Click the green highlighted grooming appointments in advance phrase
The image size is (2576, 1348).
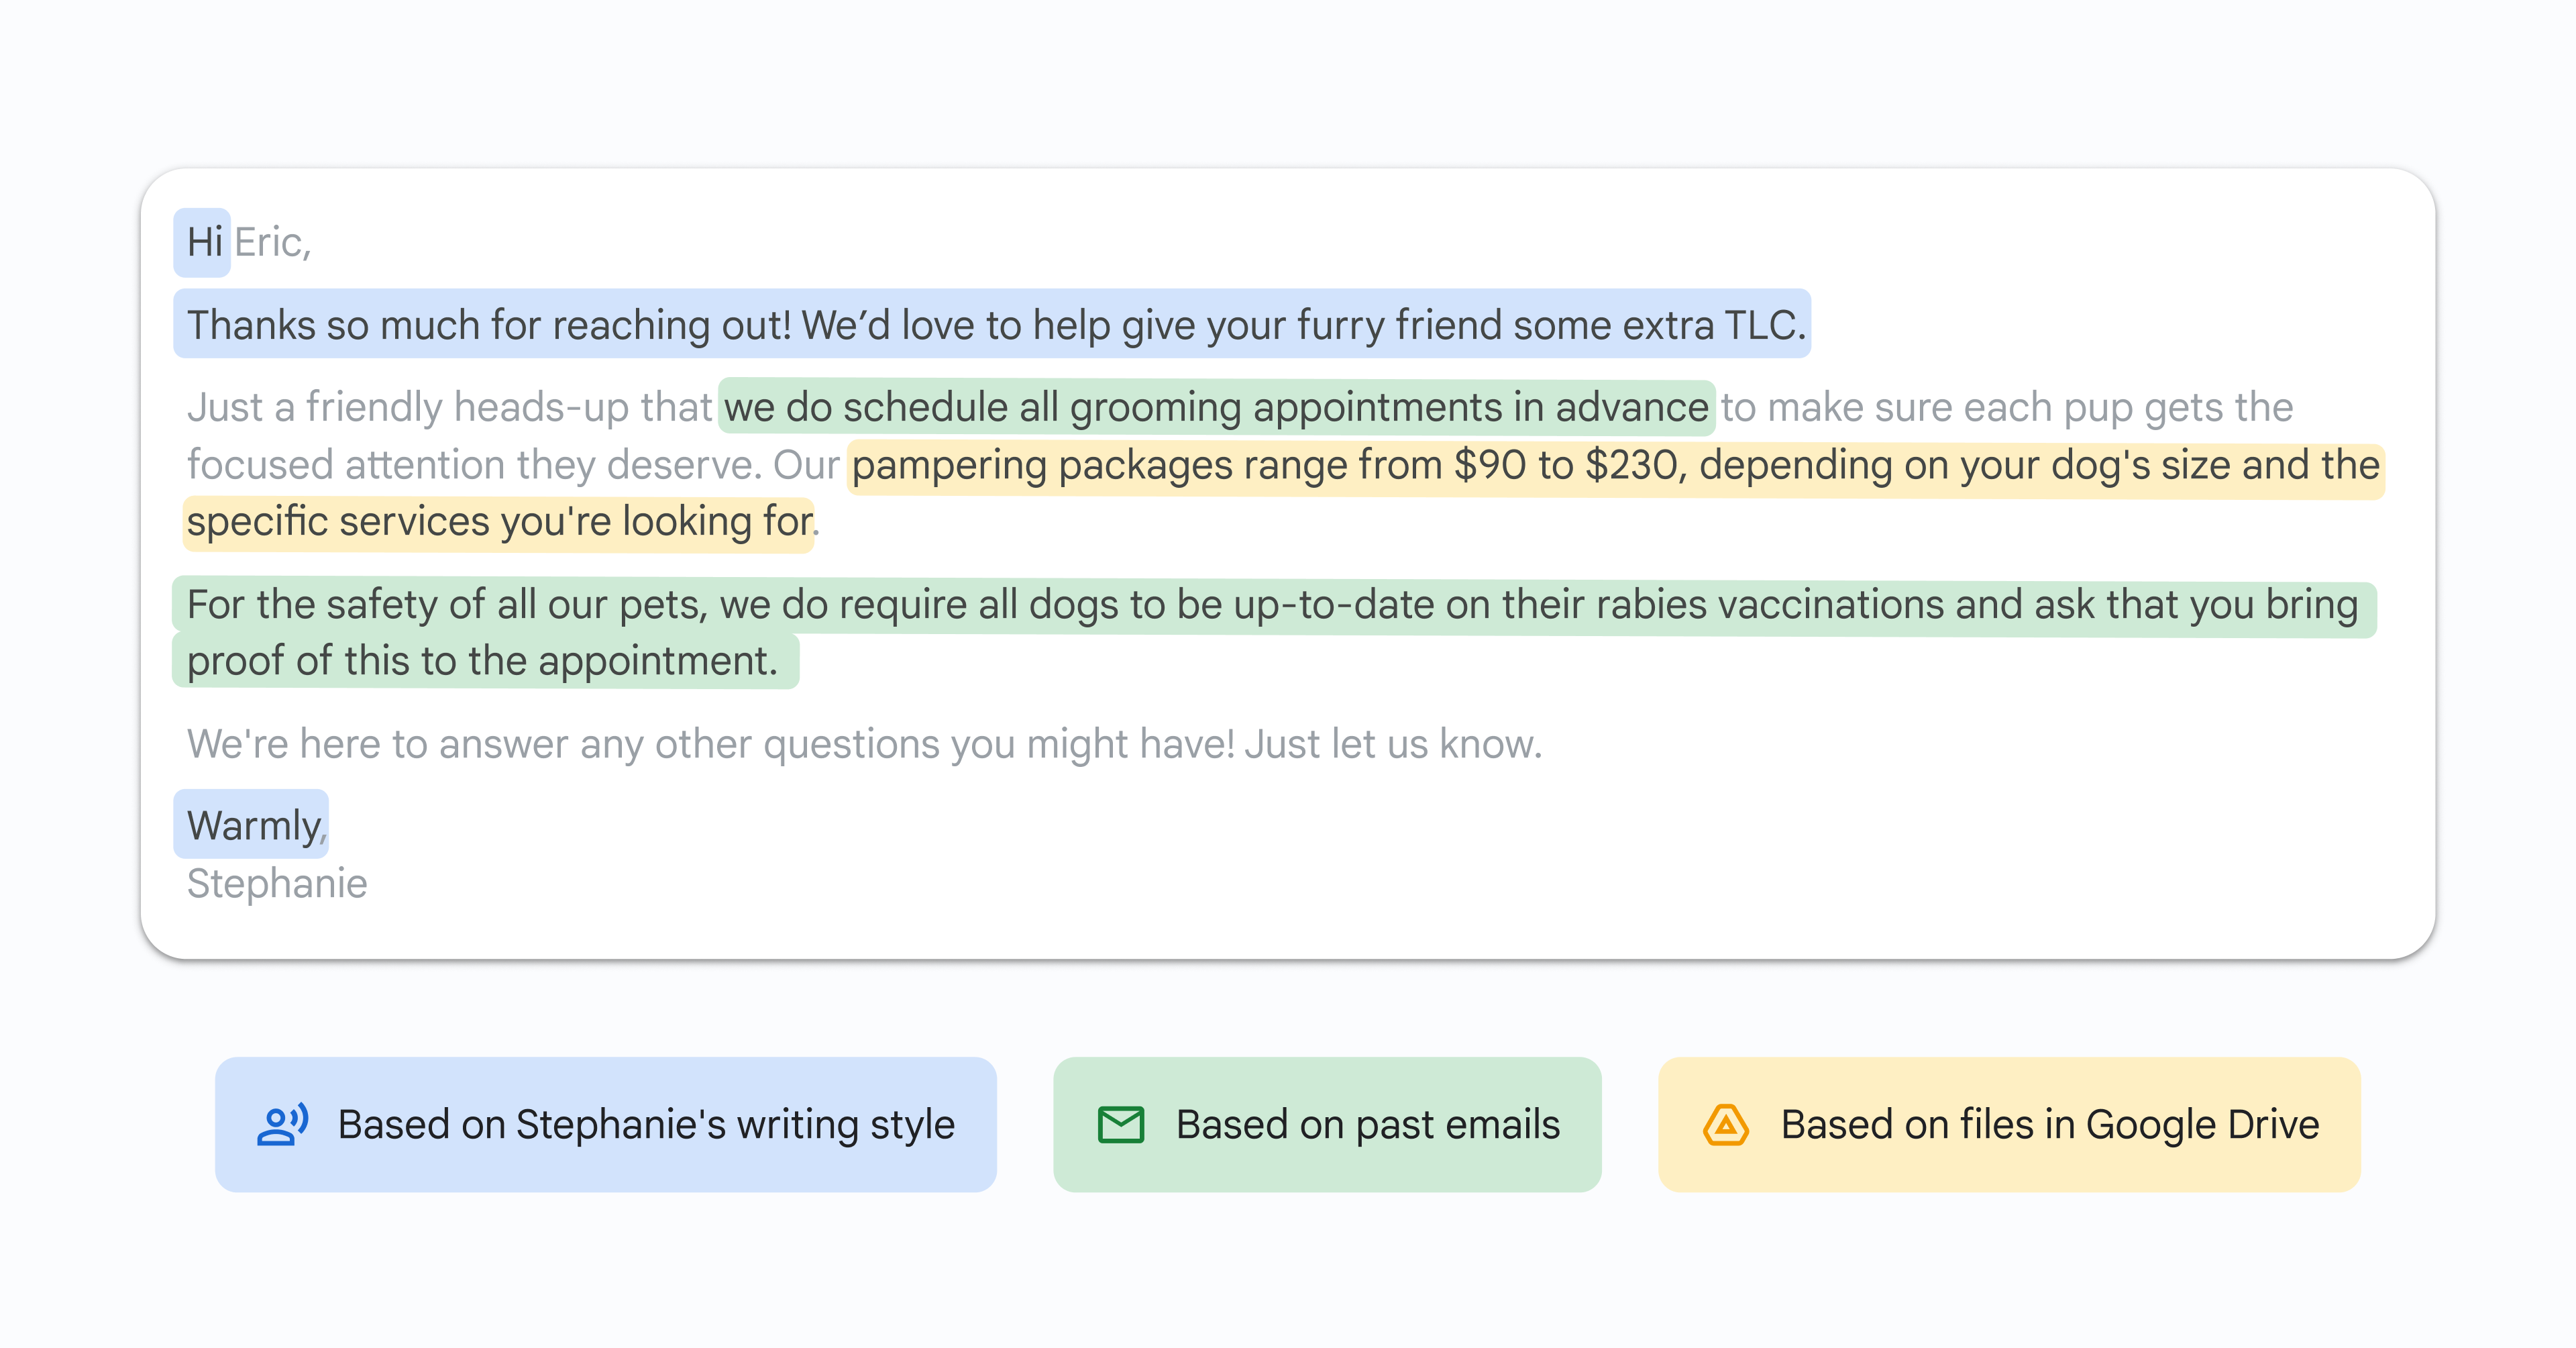[1216, 407]
